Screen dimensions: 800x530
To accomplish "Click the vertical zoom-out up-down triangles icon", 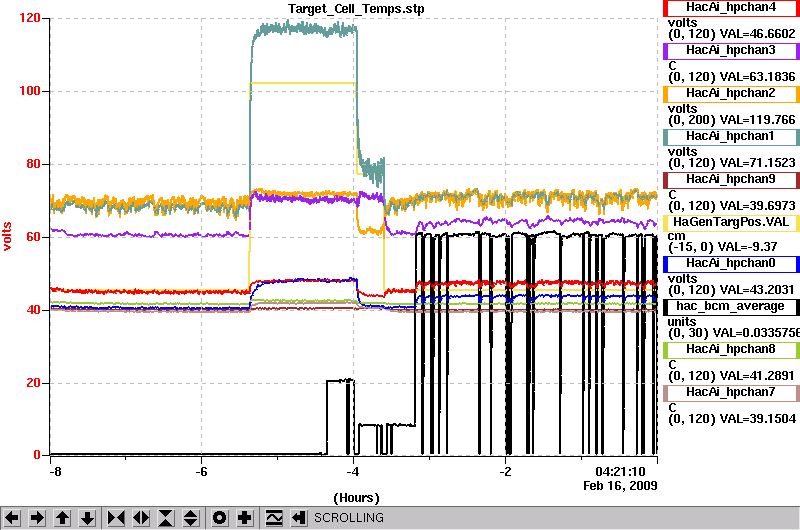I will pyautogui.click(x=191, y=518).
